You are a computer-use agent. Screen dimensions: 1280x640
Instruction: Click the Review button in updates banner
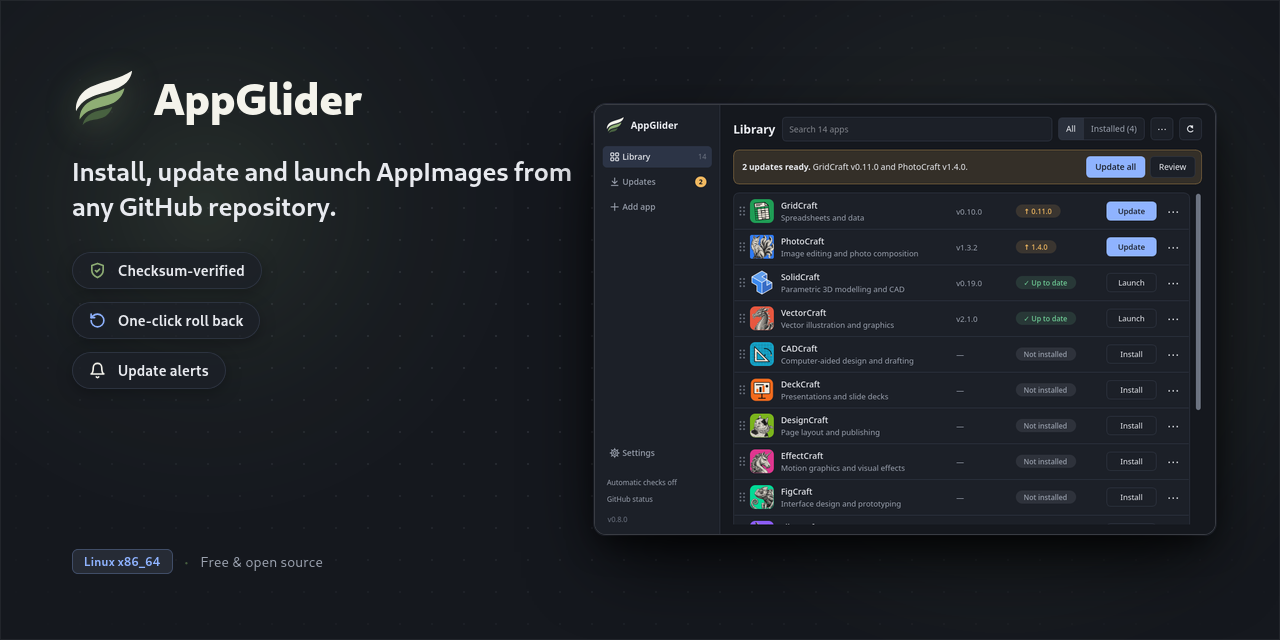1172,167
